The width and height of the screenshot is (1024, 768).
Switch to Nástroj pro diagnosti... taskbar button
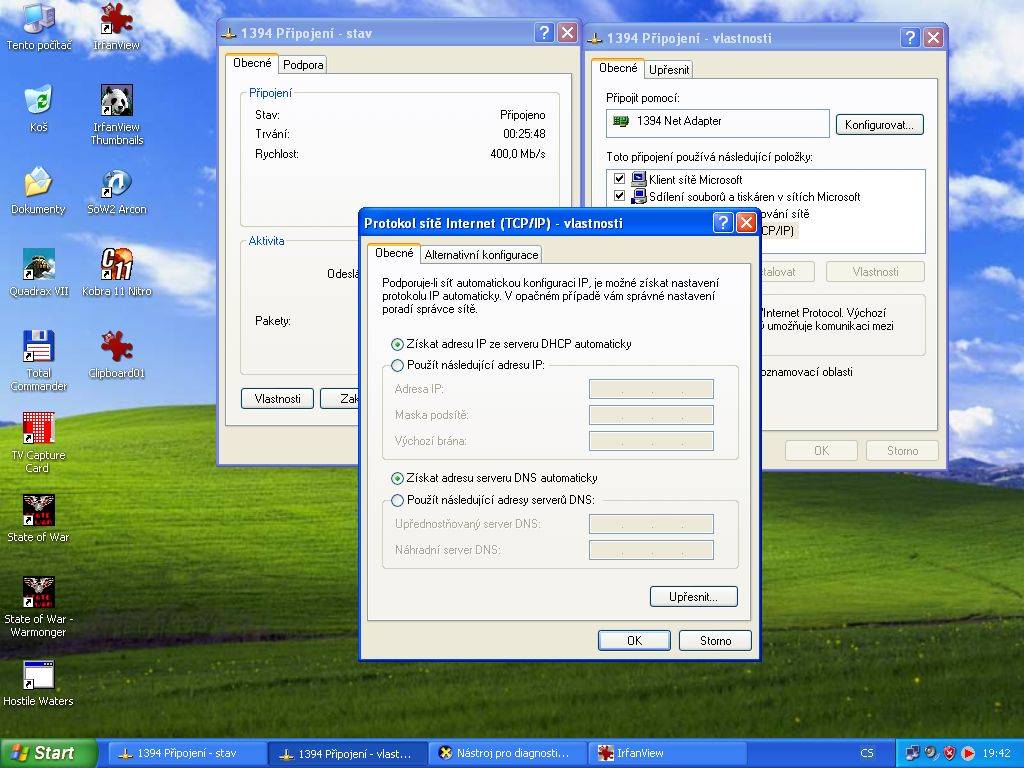[x=508, y=753]
